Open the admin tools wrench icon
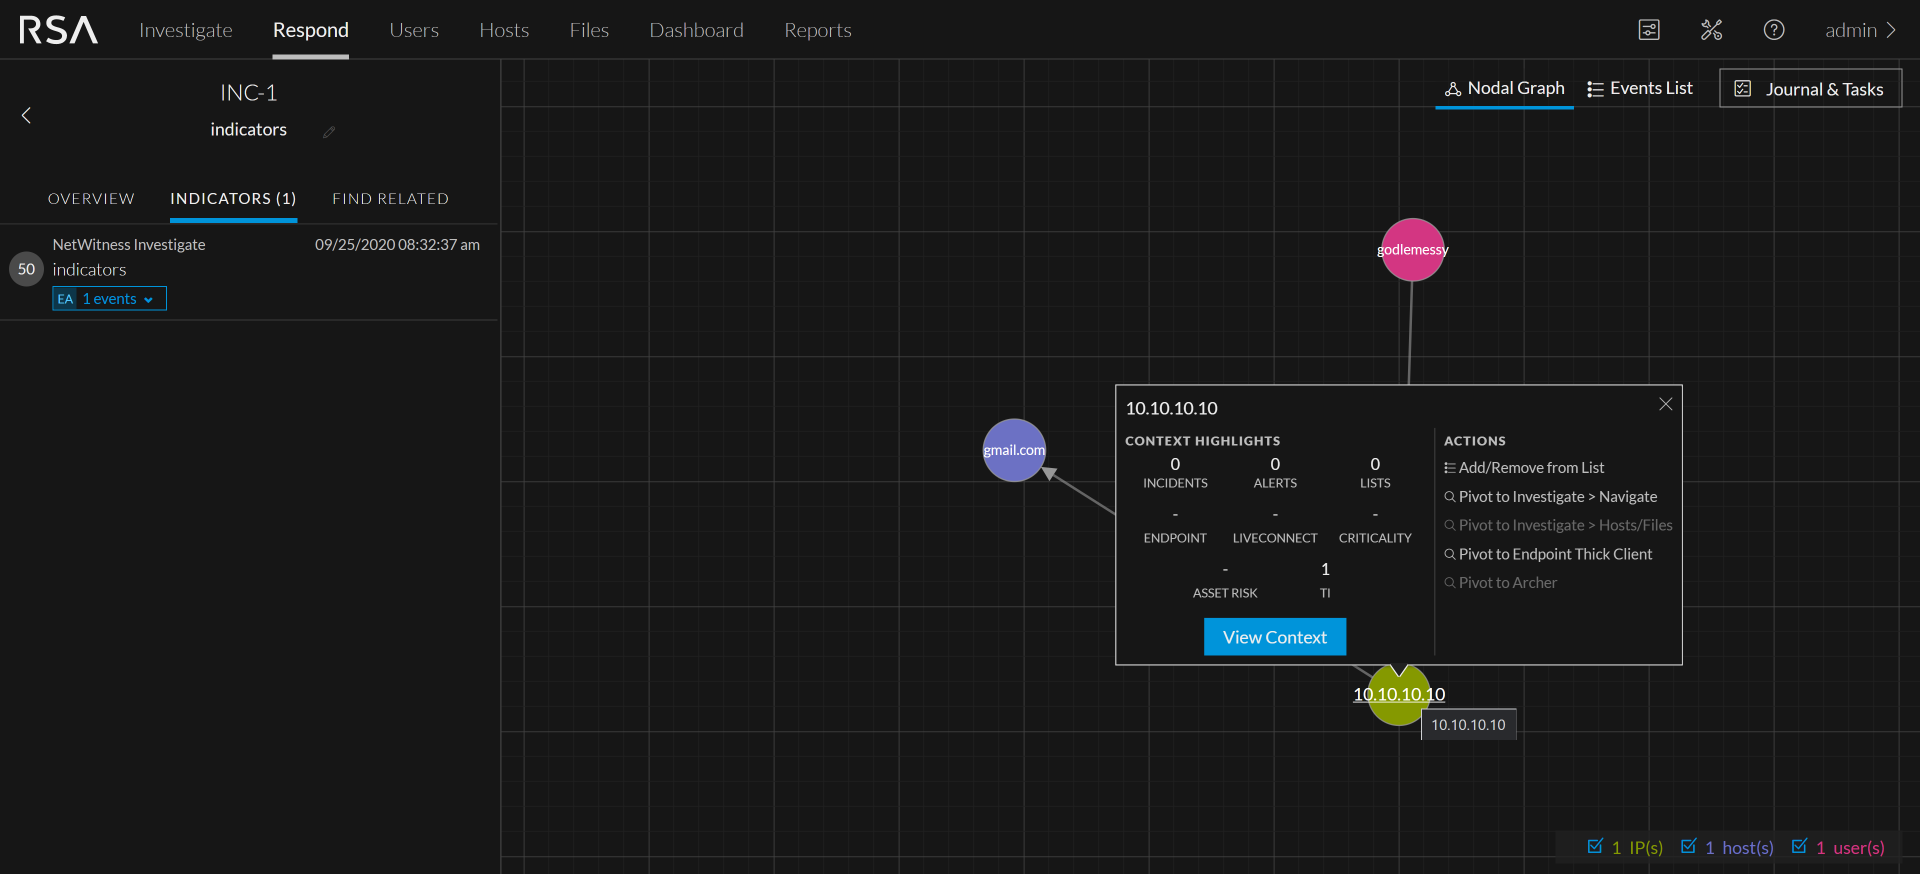The image size is (1920, 874). click(1711, 30)
